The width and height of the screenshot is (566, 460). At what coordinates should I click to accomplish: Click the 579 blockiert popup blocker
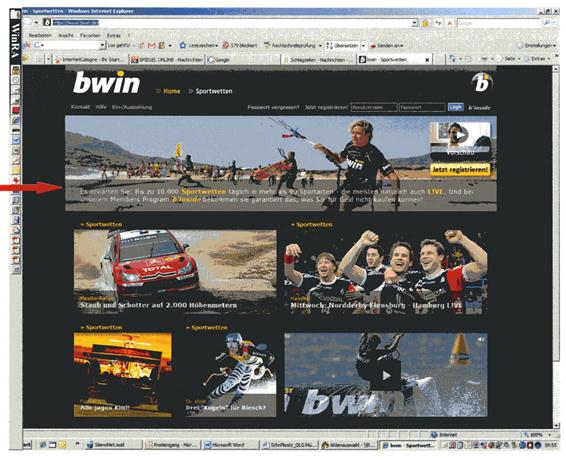240,45
